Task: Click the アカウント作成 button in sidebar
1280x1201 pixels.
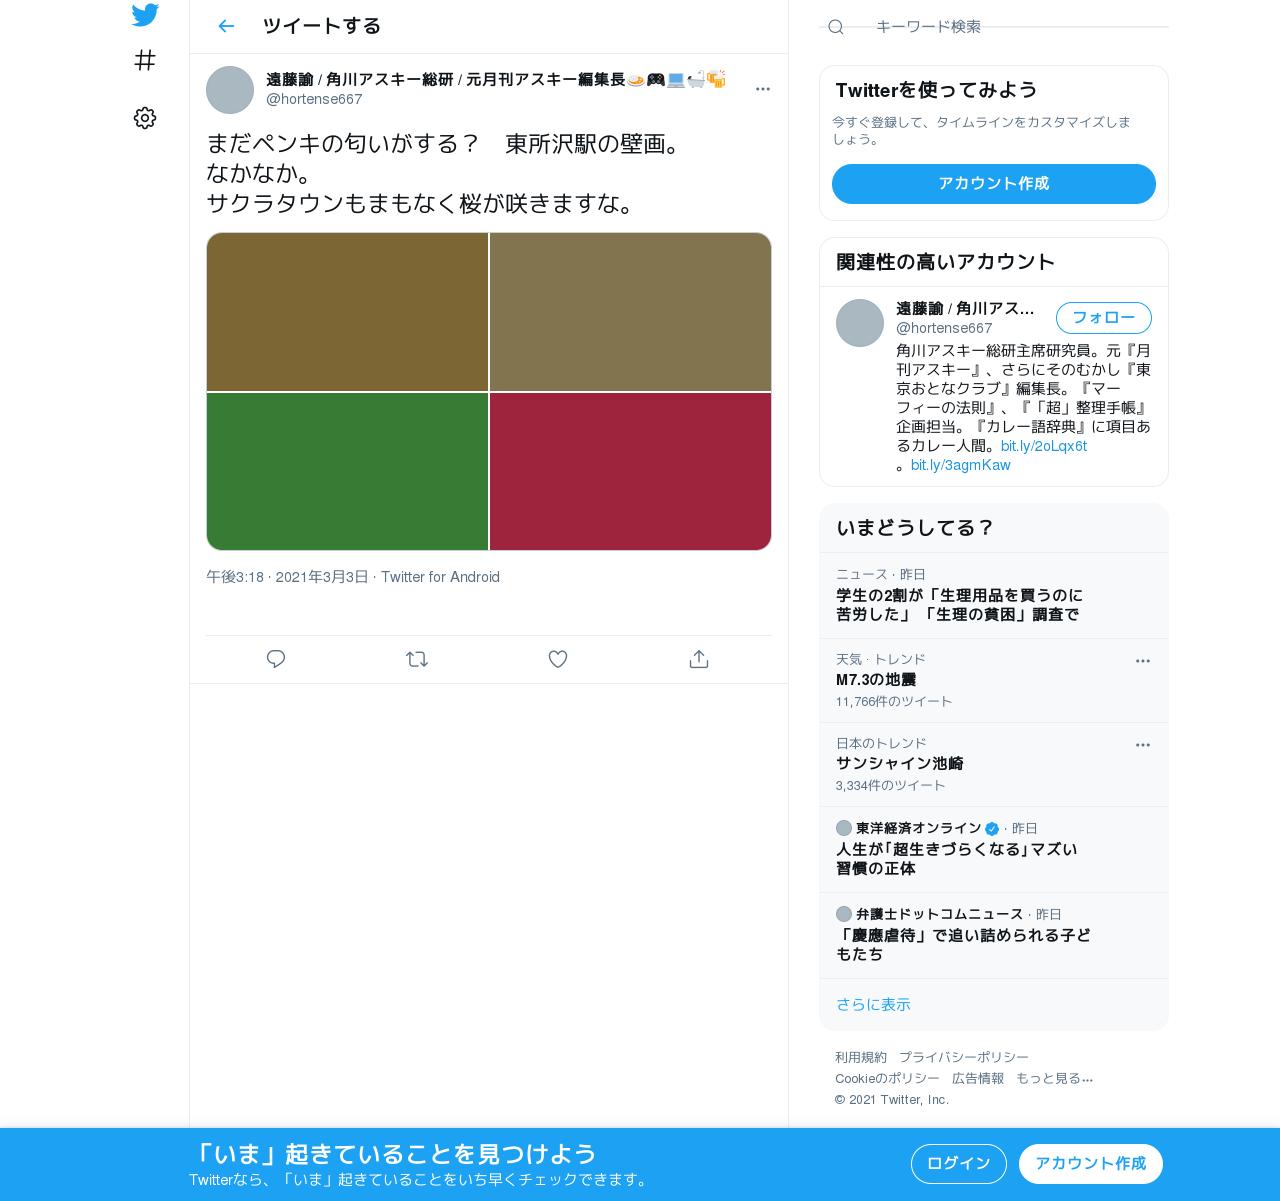Action: [x=994, y=184]
